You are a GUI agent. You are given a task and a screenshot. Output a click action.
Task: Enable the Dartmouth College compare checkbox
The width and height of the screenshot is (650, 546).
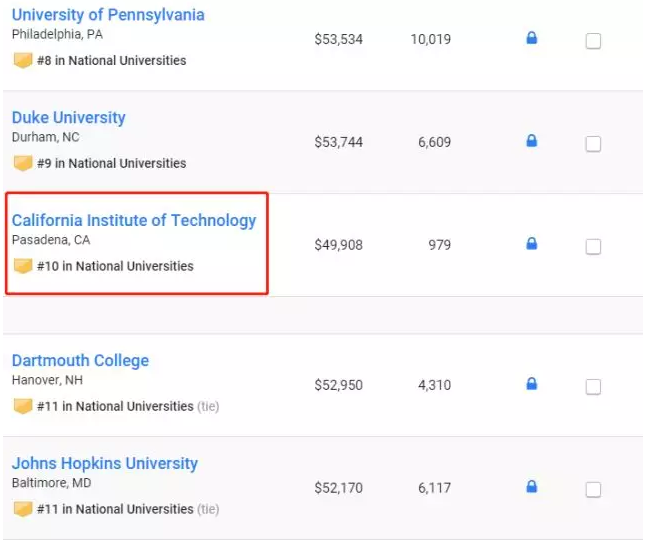point(593,387)
